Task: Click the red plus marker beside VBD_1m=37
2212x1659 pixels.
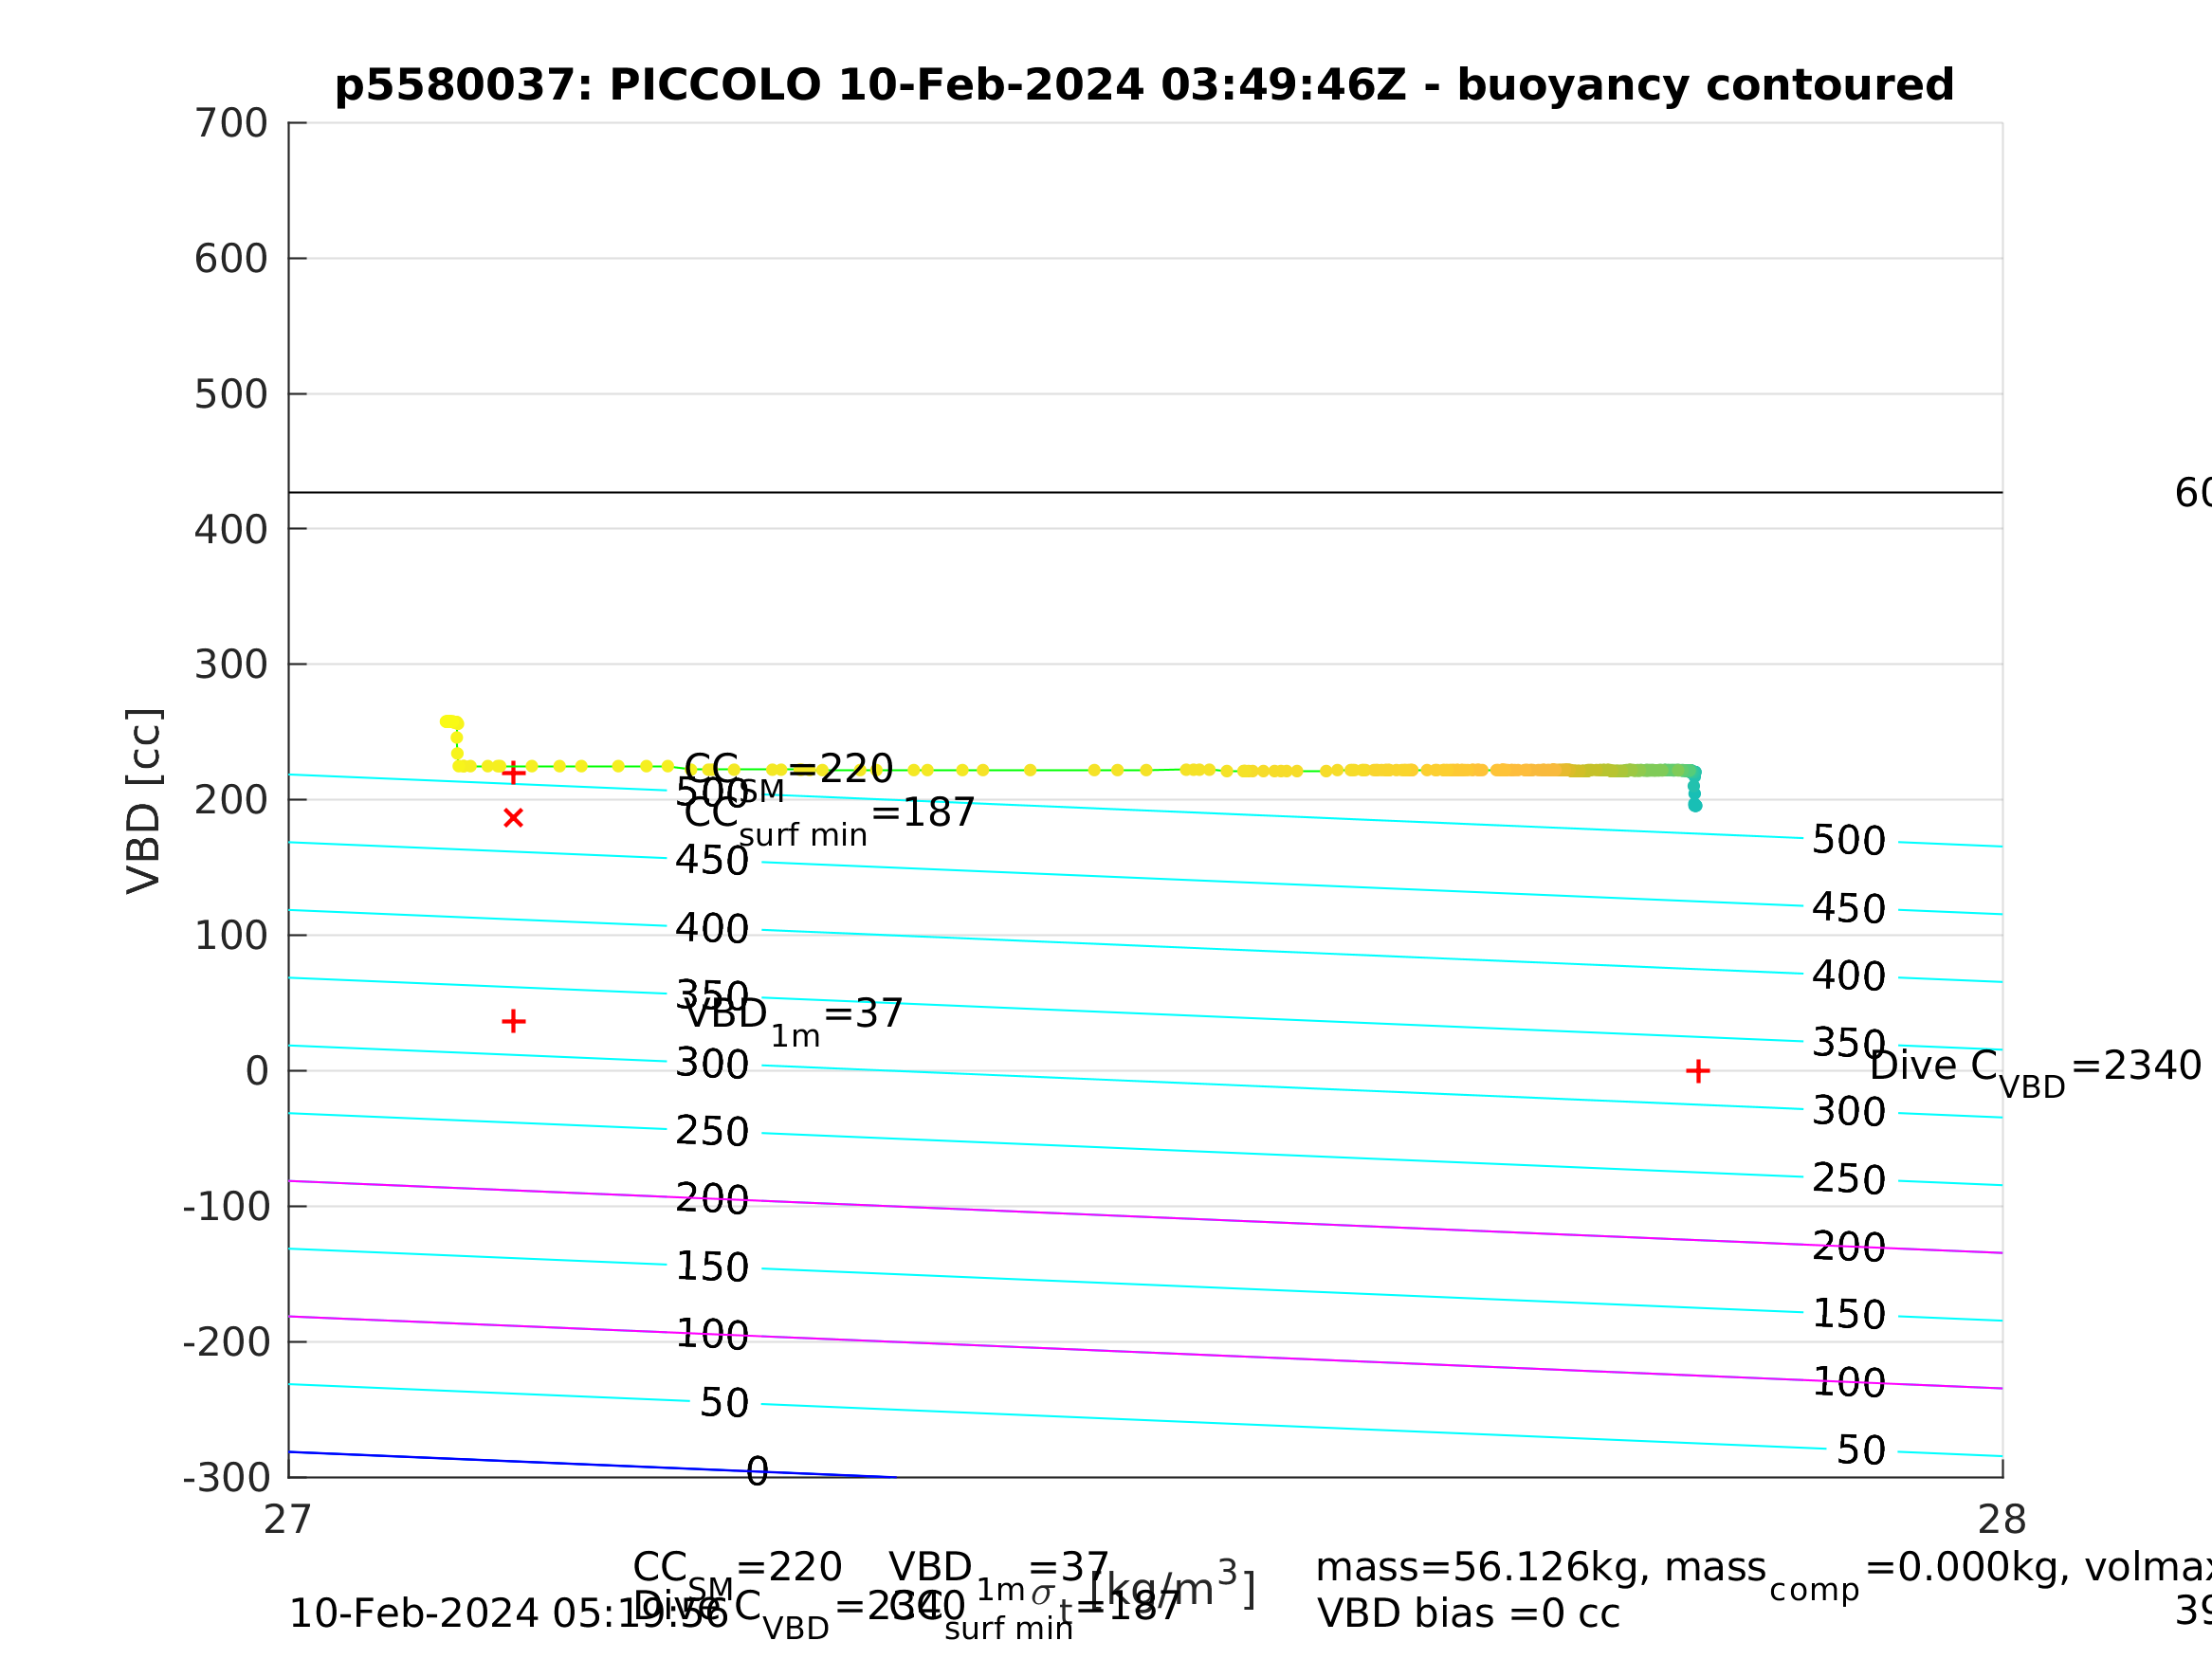Action: point(513,1021)
